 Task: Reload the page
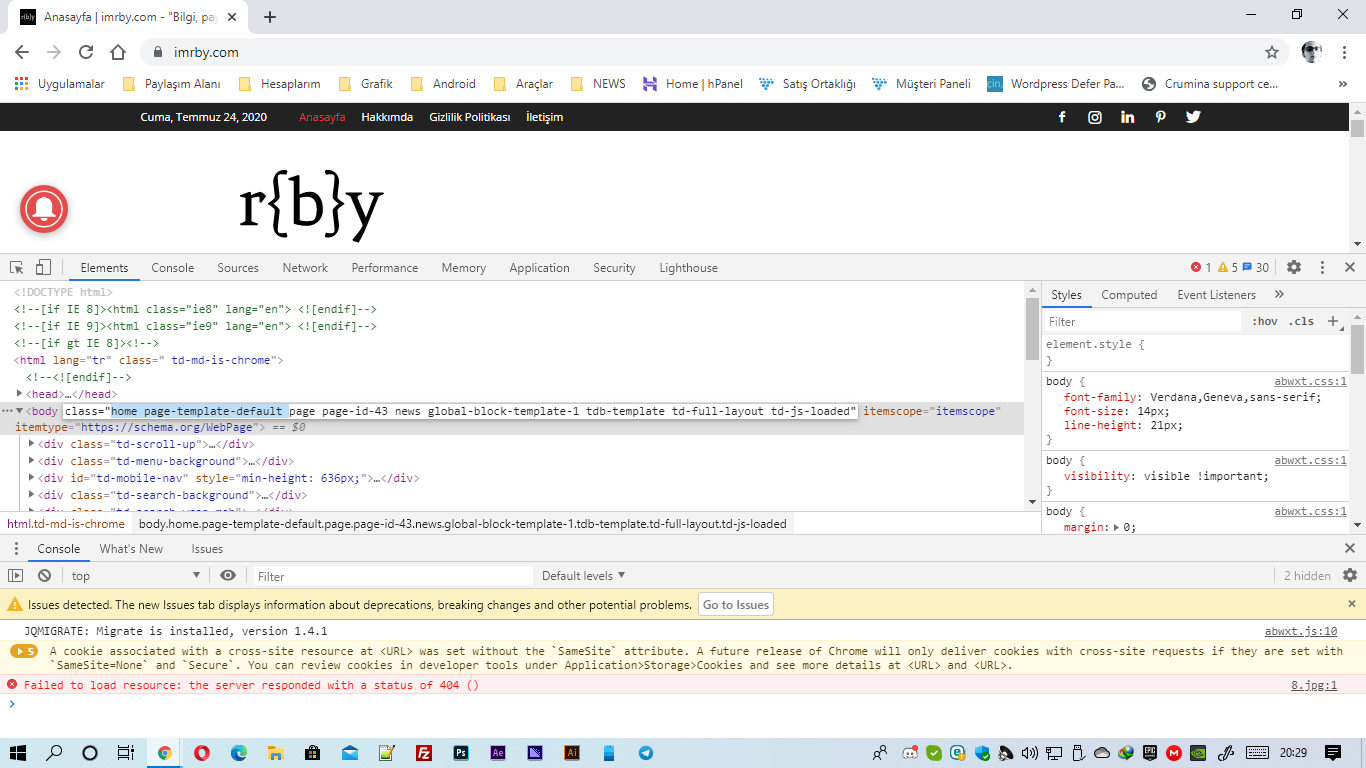[x=86, y=52]
